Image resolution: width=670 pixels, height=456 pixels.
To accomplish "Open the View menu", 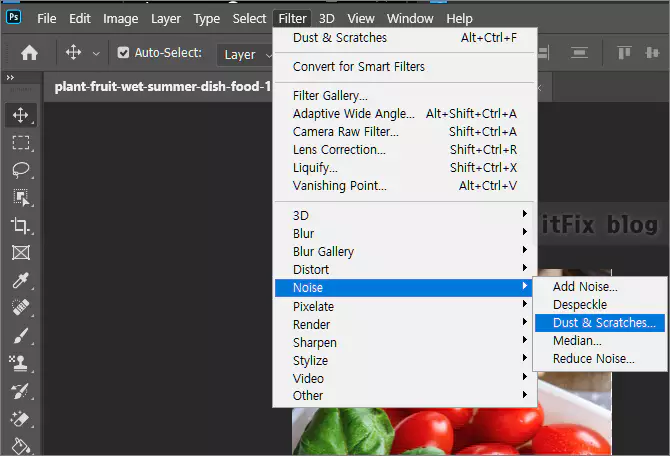I will click(361, 19).
